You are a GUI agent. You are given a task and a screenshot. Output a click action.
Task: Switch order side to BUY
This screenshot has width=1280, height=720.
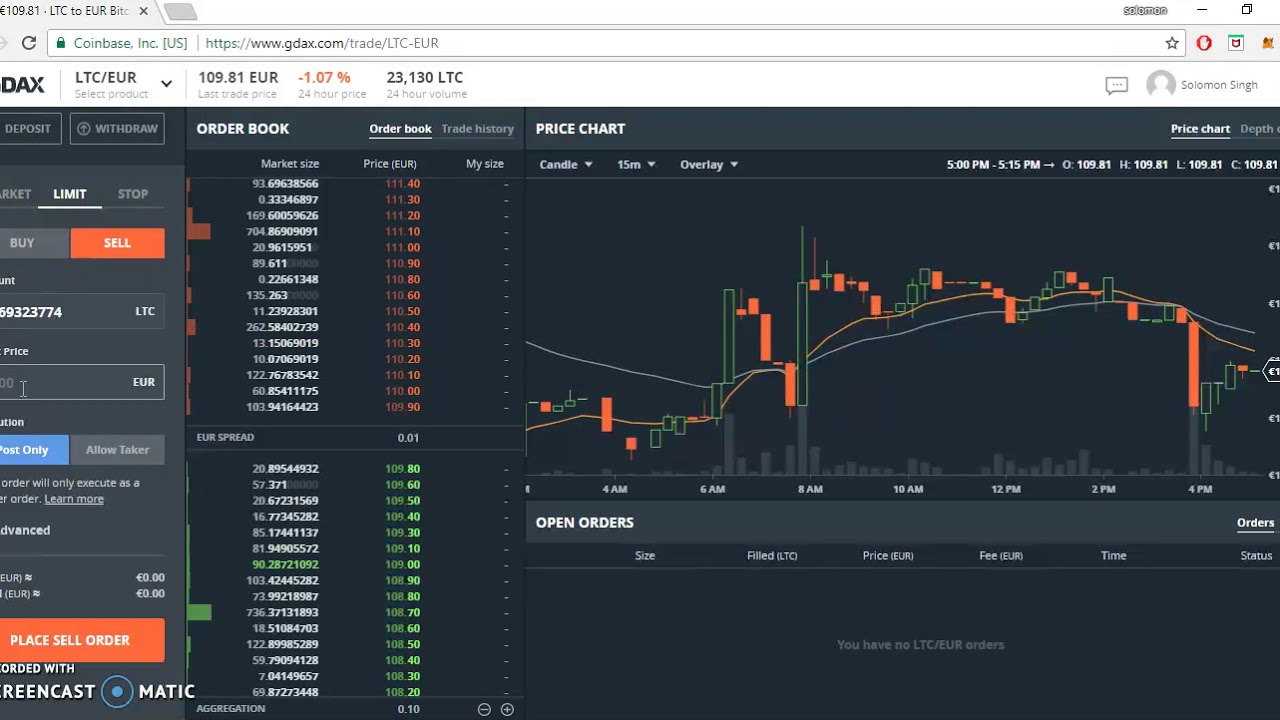[33, 243]
